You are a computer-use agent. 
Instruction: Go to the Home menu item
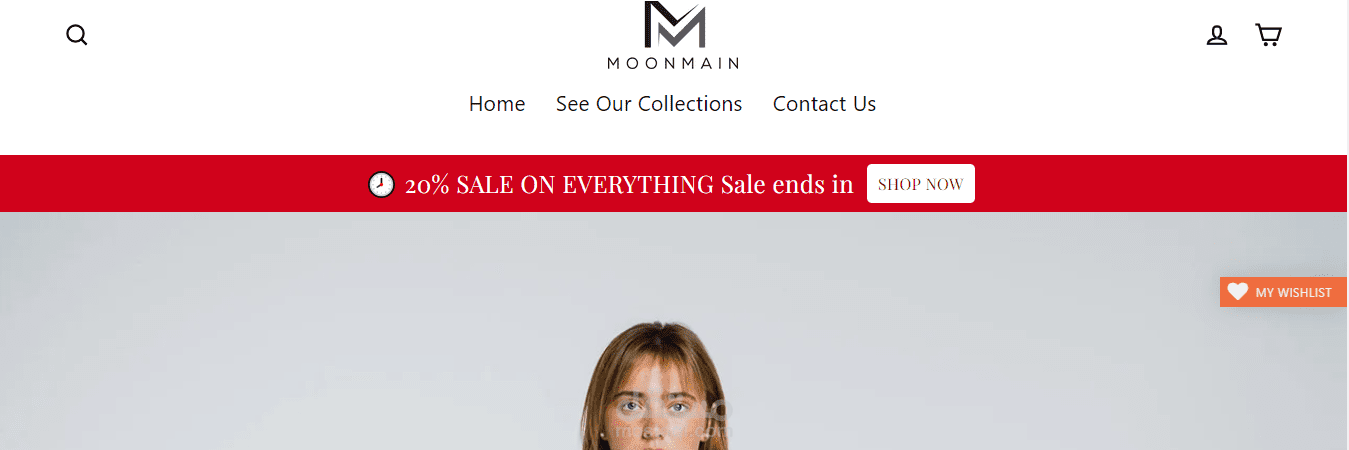(497, 104)
